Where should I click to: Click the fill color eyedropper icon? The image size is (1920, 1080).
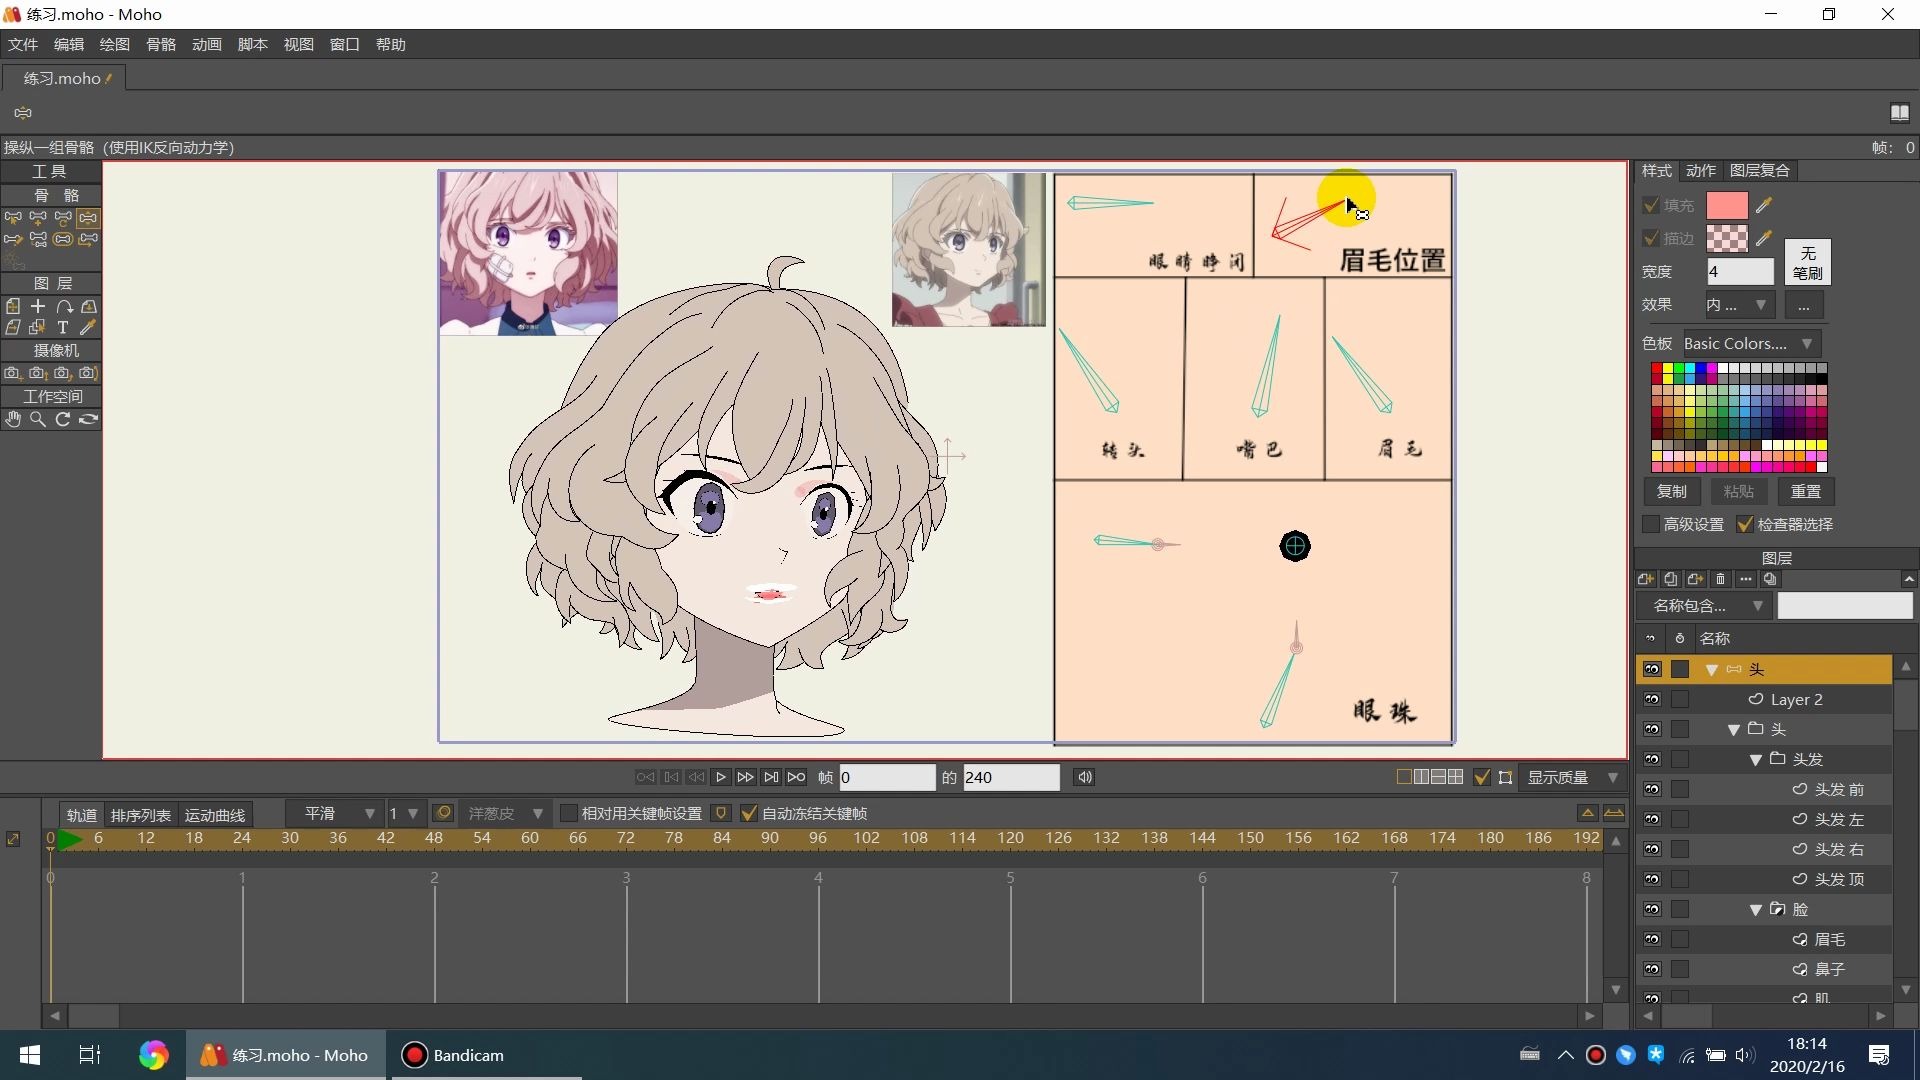(1764, 205)
